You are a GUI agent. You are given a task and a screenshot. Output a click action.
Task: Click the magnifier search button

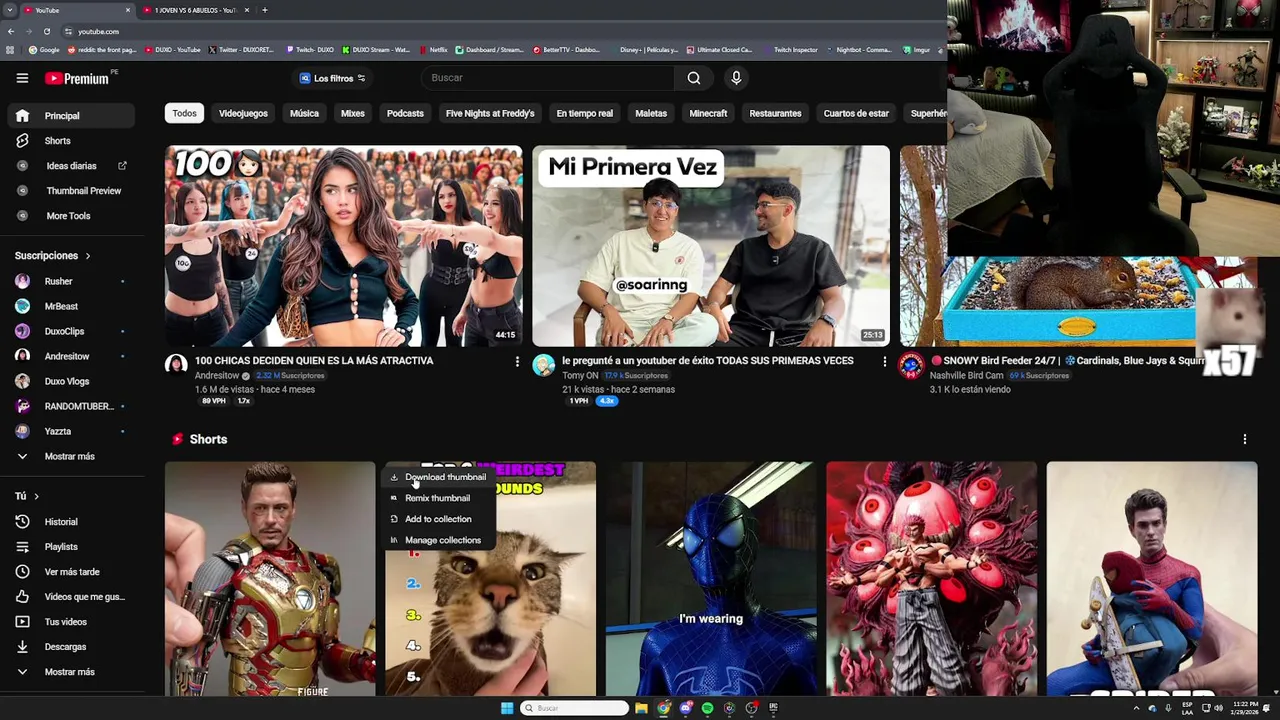pyautogui.click(x=694, y=78)
